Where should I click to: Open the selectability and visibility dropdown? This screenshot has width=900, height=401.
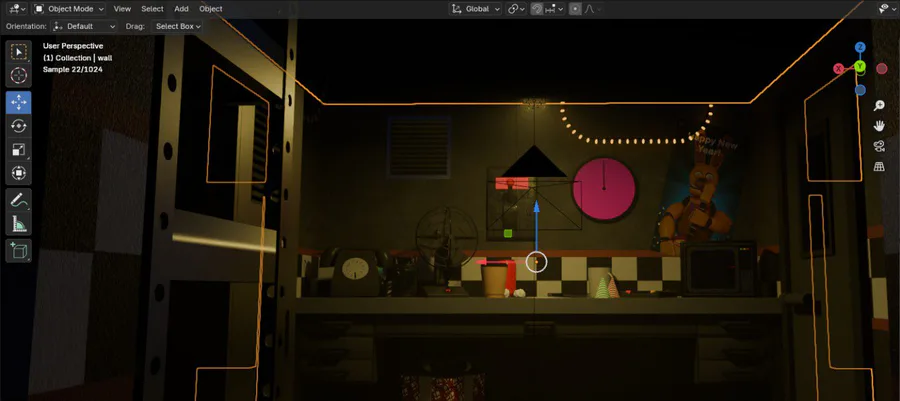pos(887,9)
